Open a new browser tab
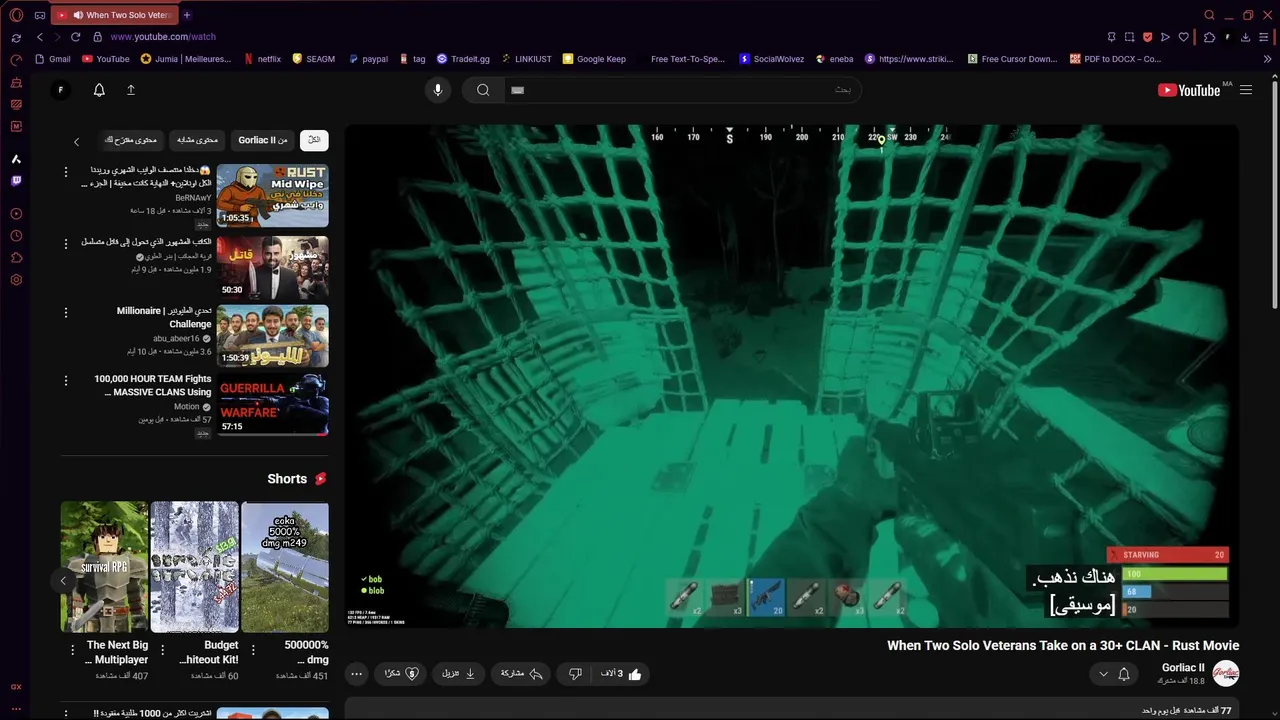 click(x=187, y=15)
